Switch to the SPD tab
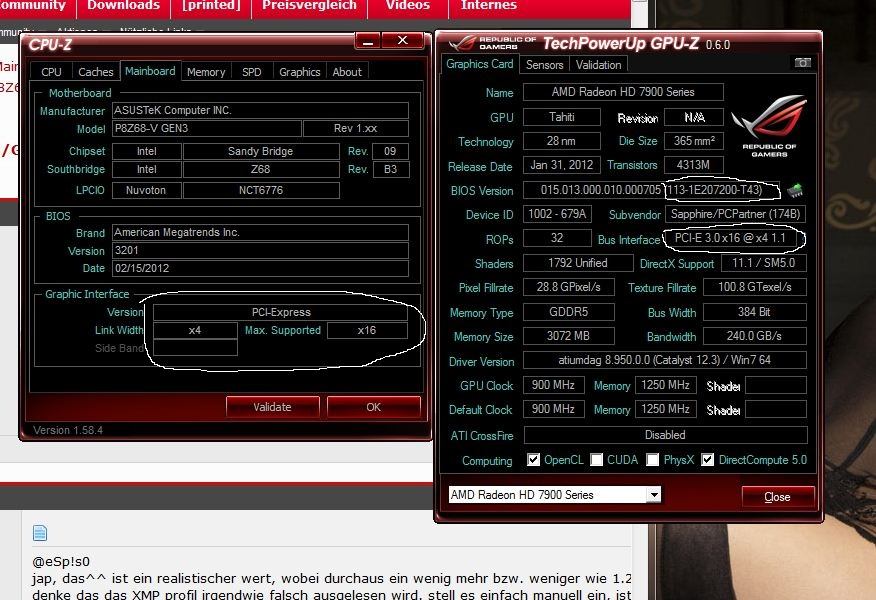 tap(251, 72)
